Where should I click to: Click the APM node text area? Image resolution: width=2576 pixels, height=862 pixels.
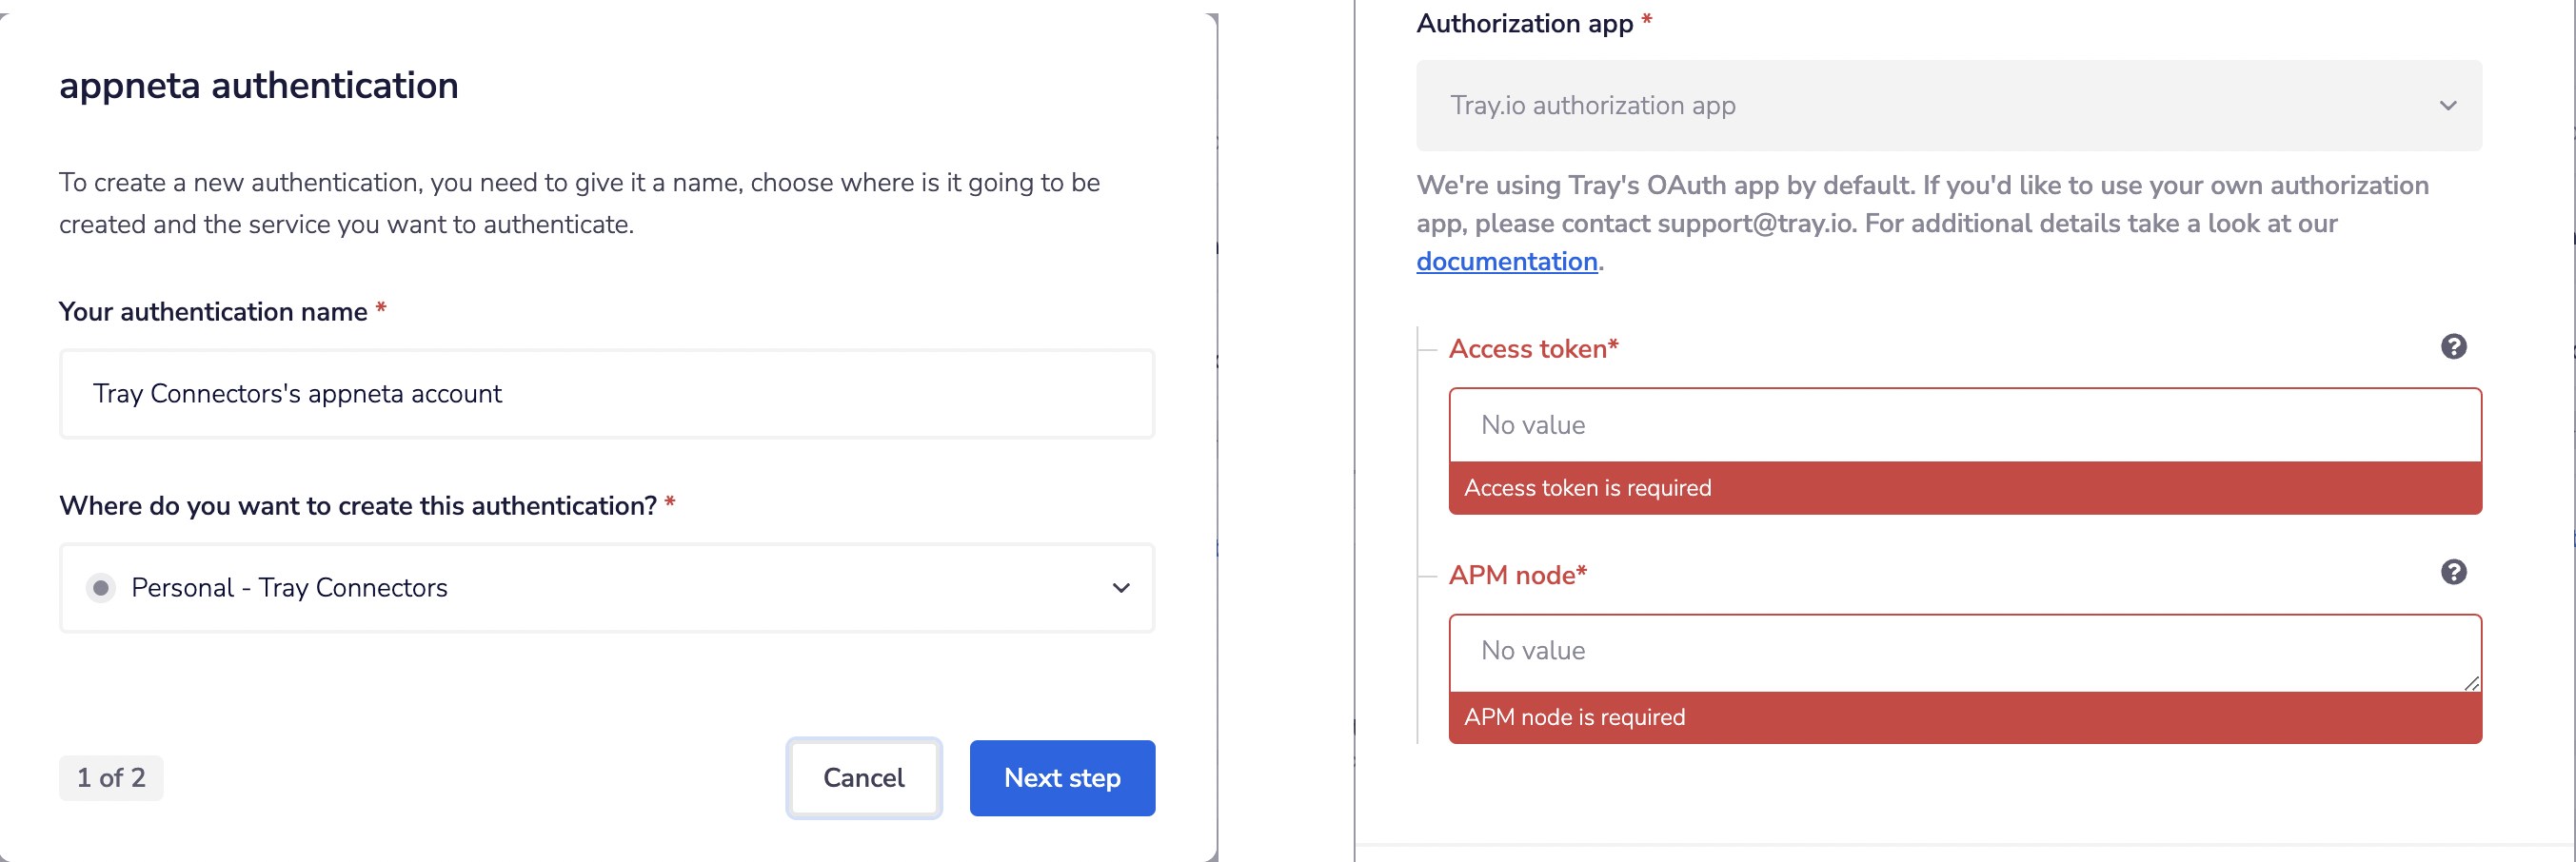(x=1964, y=650)
